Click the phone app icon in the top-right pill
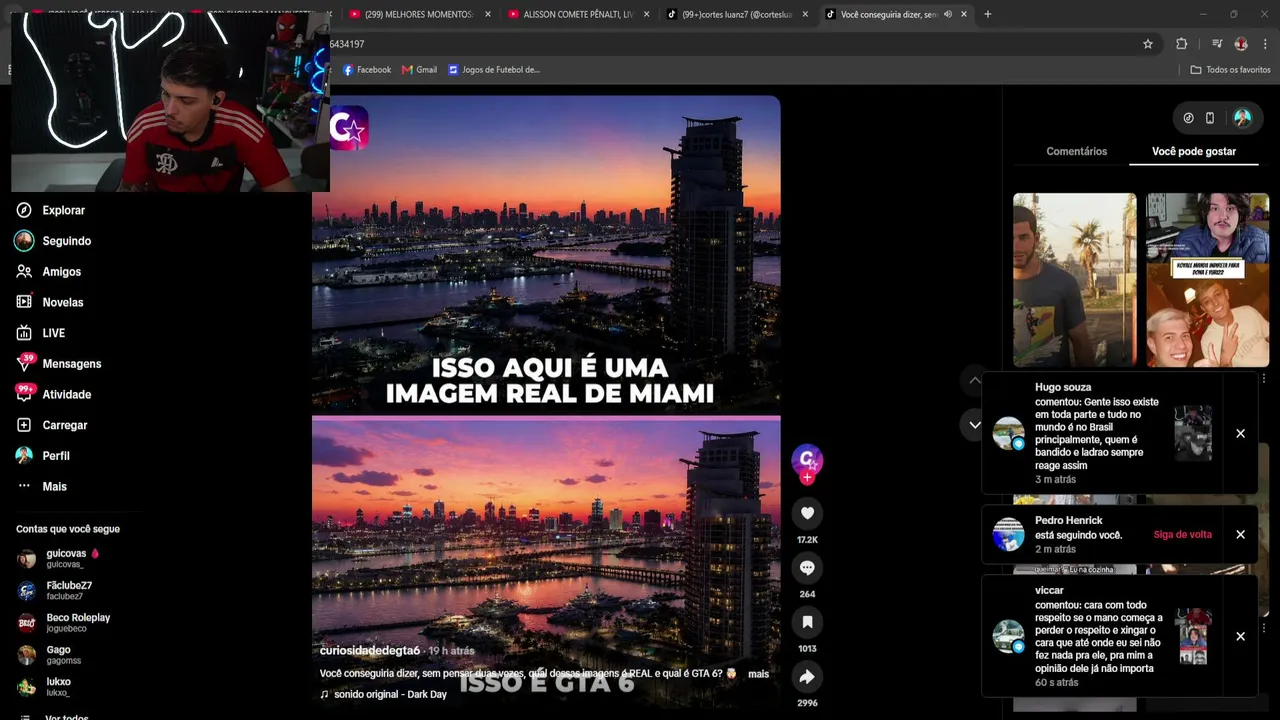Viewport: 1280px width, 720px height. [x=1210, y=118]
